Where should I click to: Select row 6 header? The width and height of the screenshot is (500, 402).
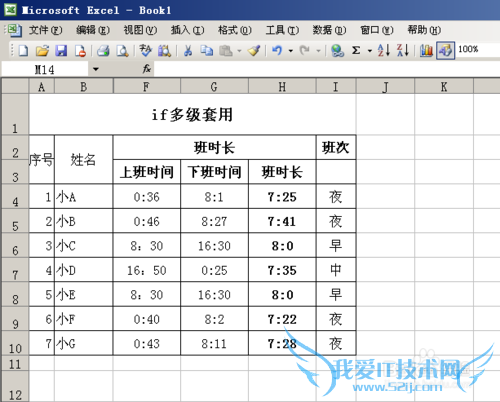(x=15, y=245)
